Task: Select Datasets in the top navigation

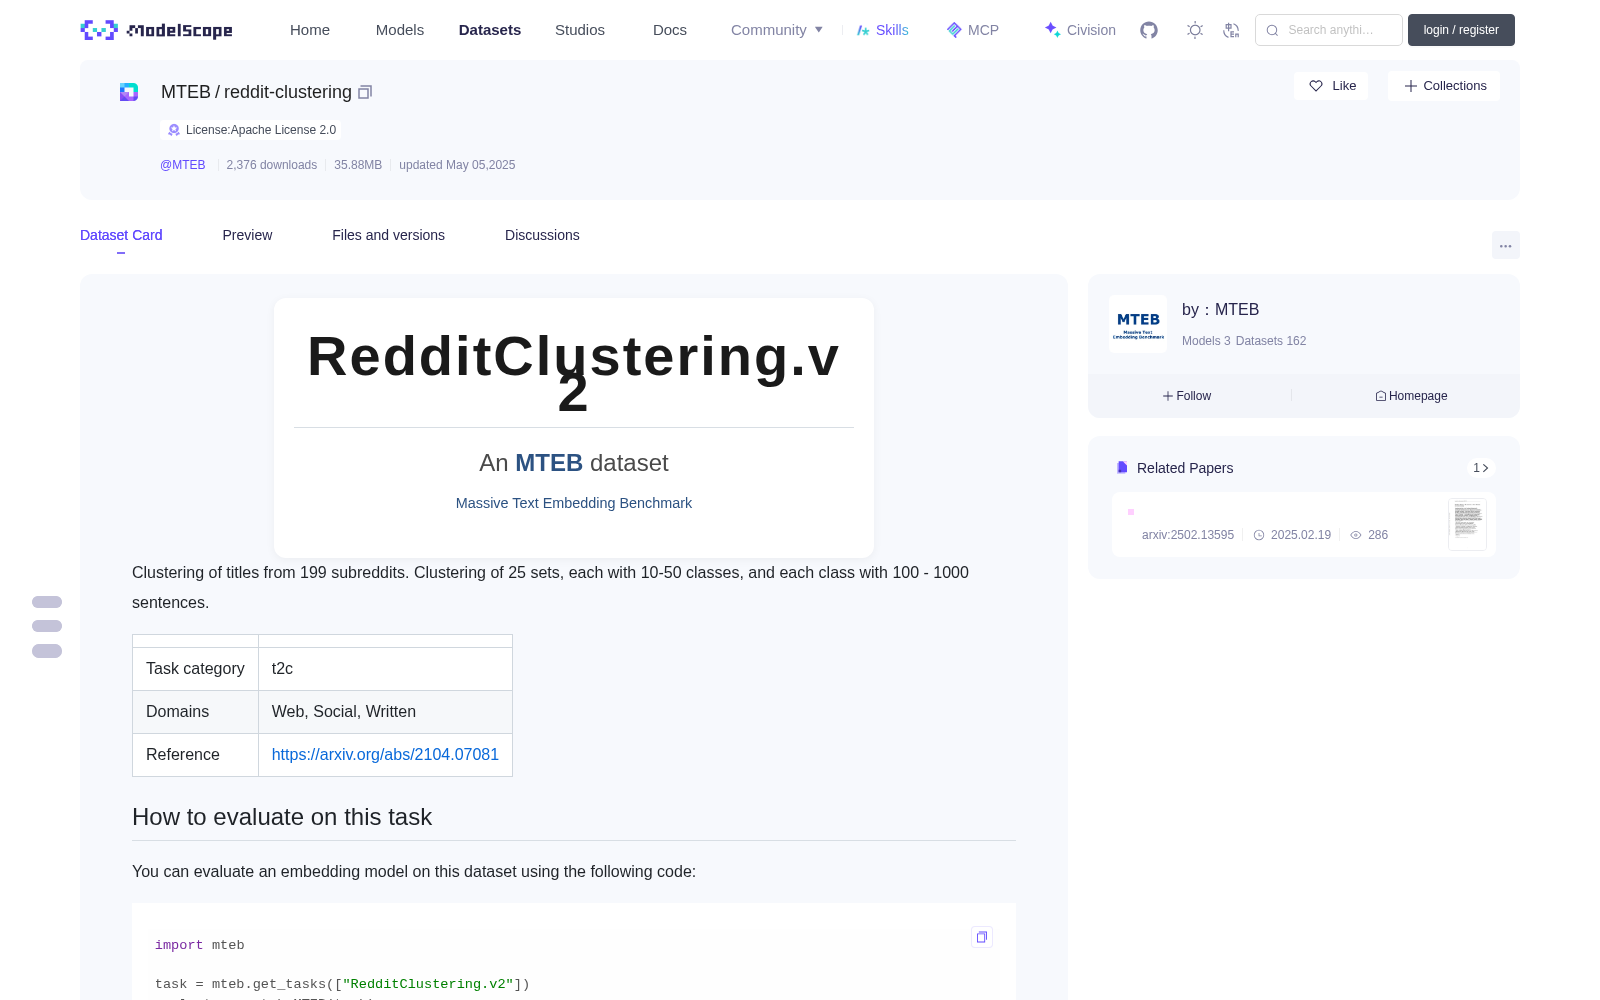Action: (490, 30)
